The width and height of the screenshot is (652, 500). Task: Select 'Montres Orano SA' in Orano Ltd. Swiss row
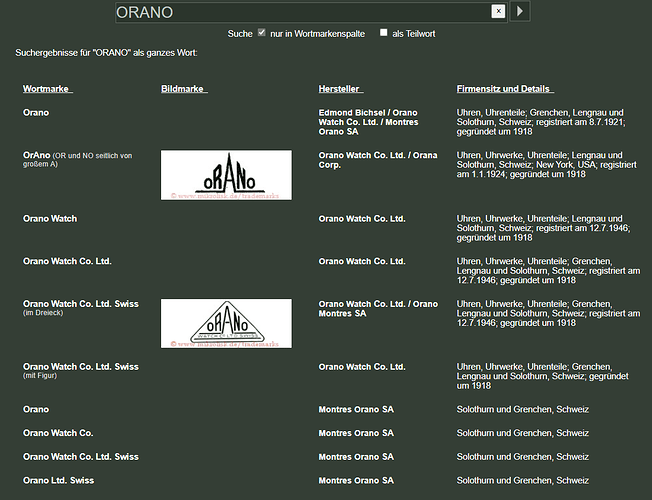tap(356, 480)
